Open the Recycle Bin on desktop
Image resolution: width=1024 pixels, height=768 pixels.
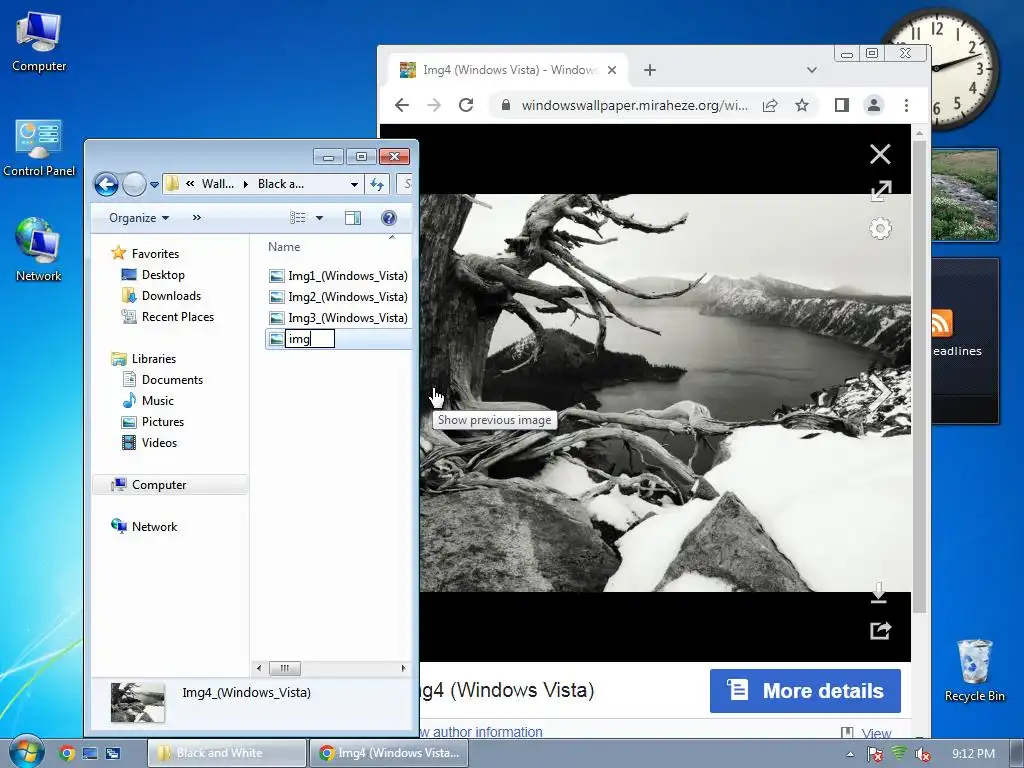pyautogui.click(x=974, y=671)
